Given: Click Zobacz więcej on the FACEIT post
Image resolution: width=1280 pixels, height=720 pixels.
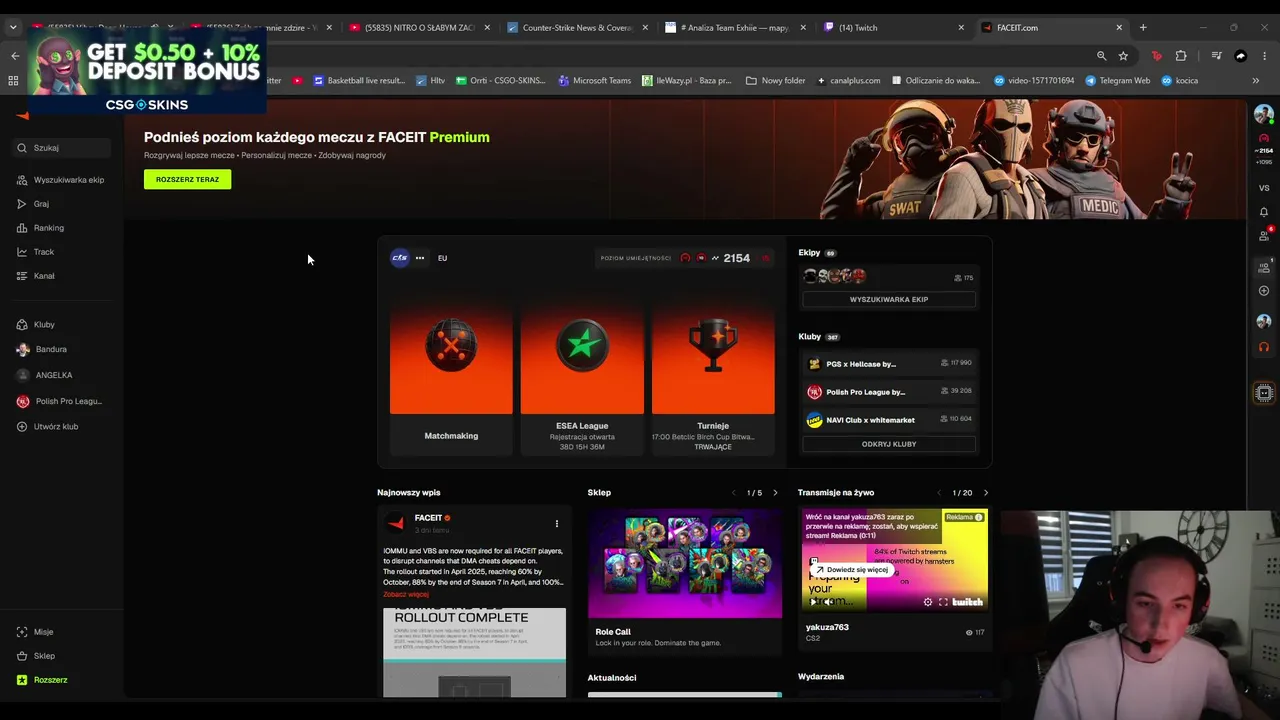Looking at the screenshot, I should (406, 594).
